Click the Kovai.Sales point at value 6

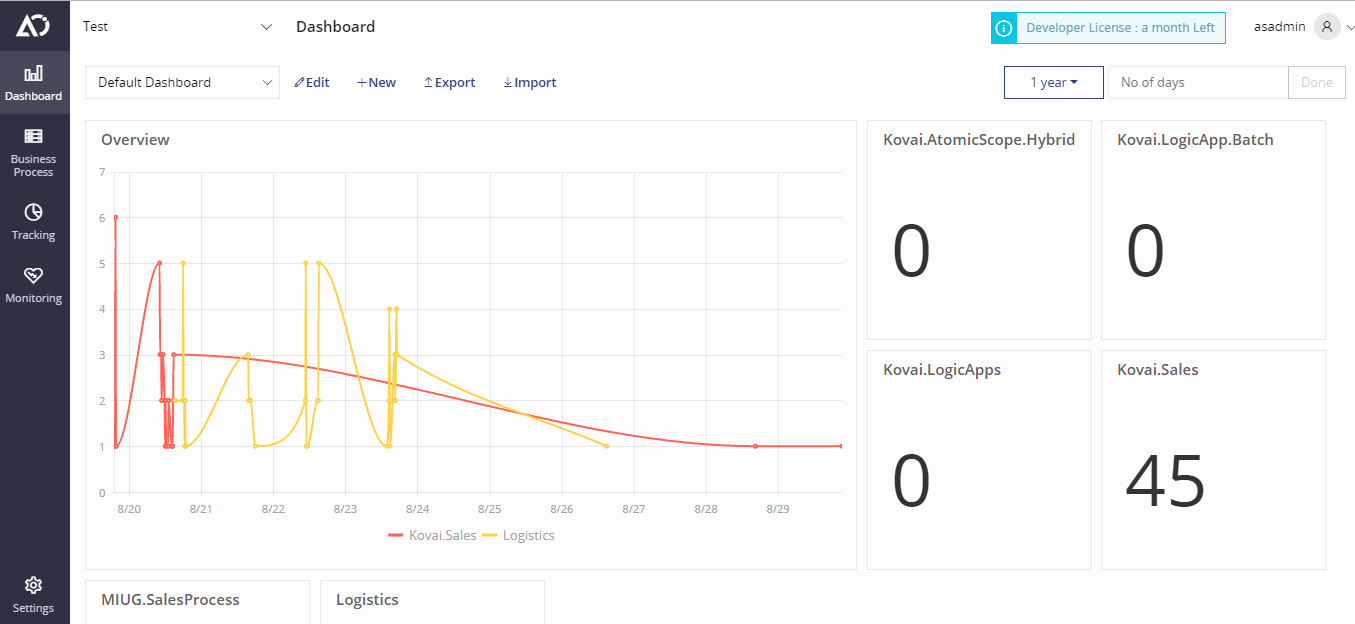(x=115, y=217)
